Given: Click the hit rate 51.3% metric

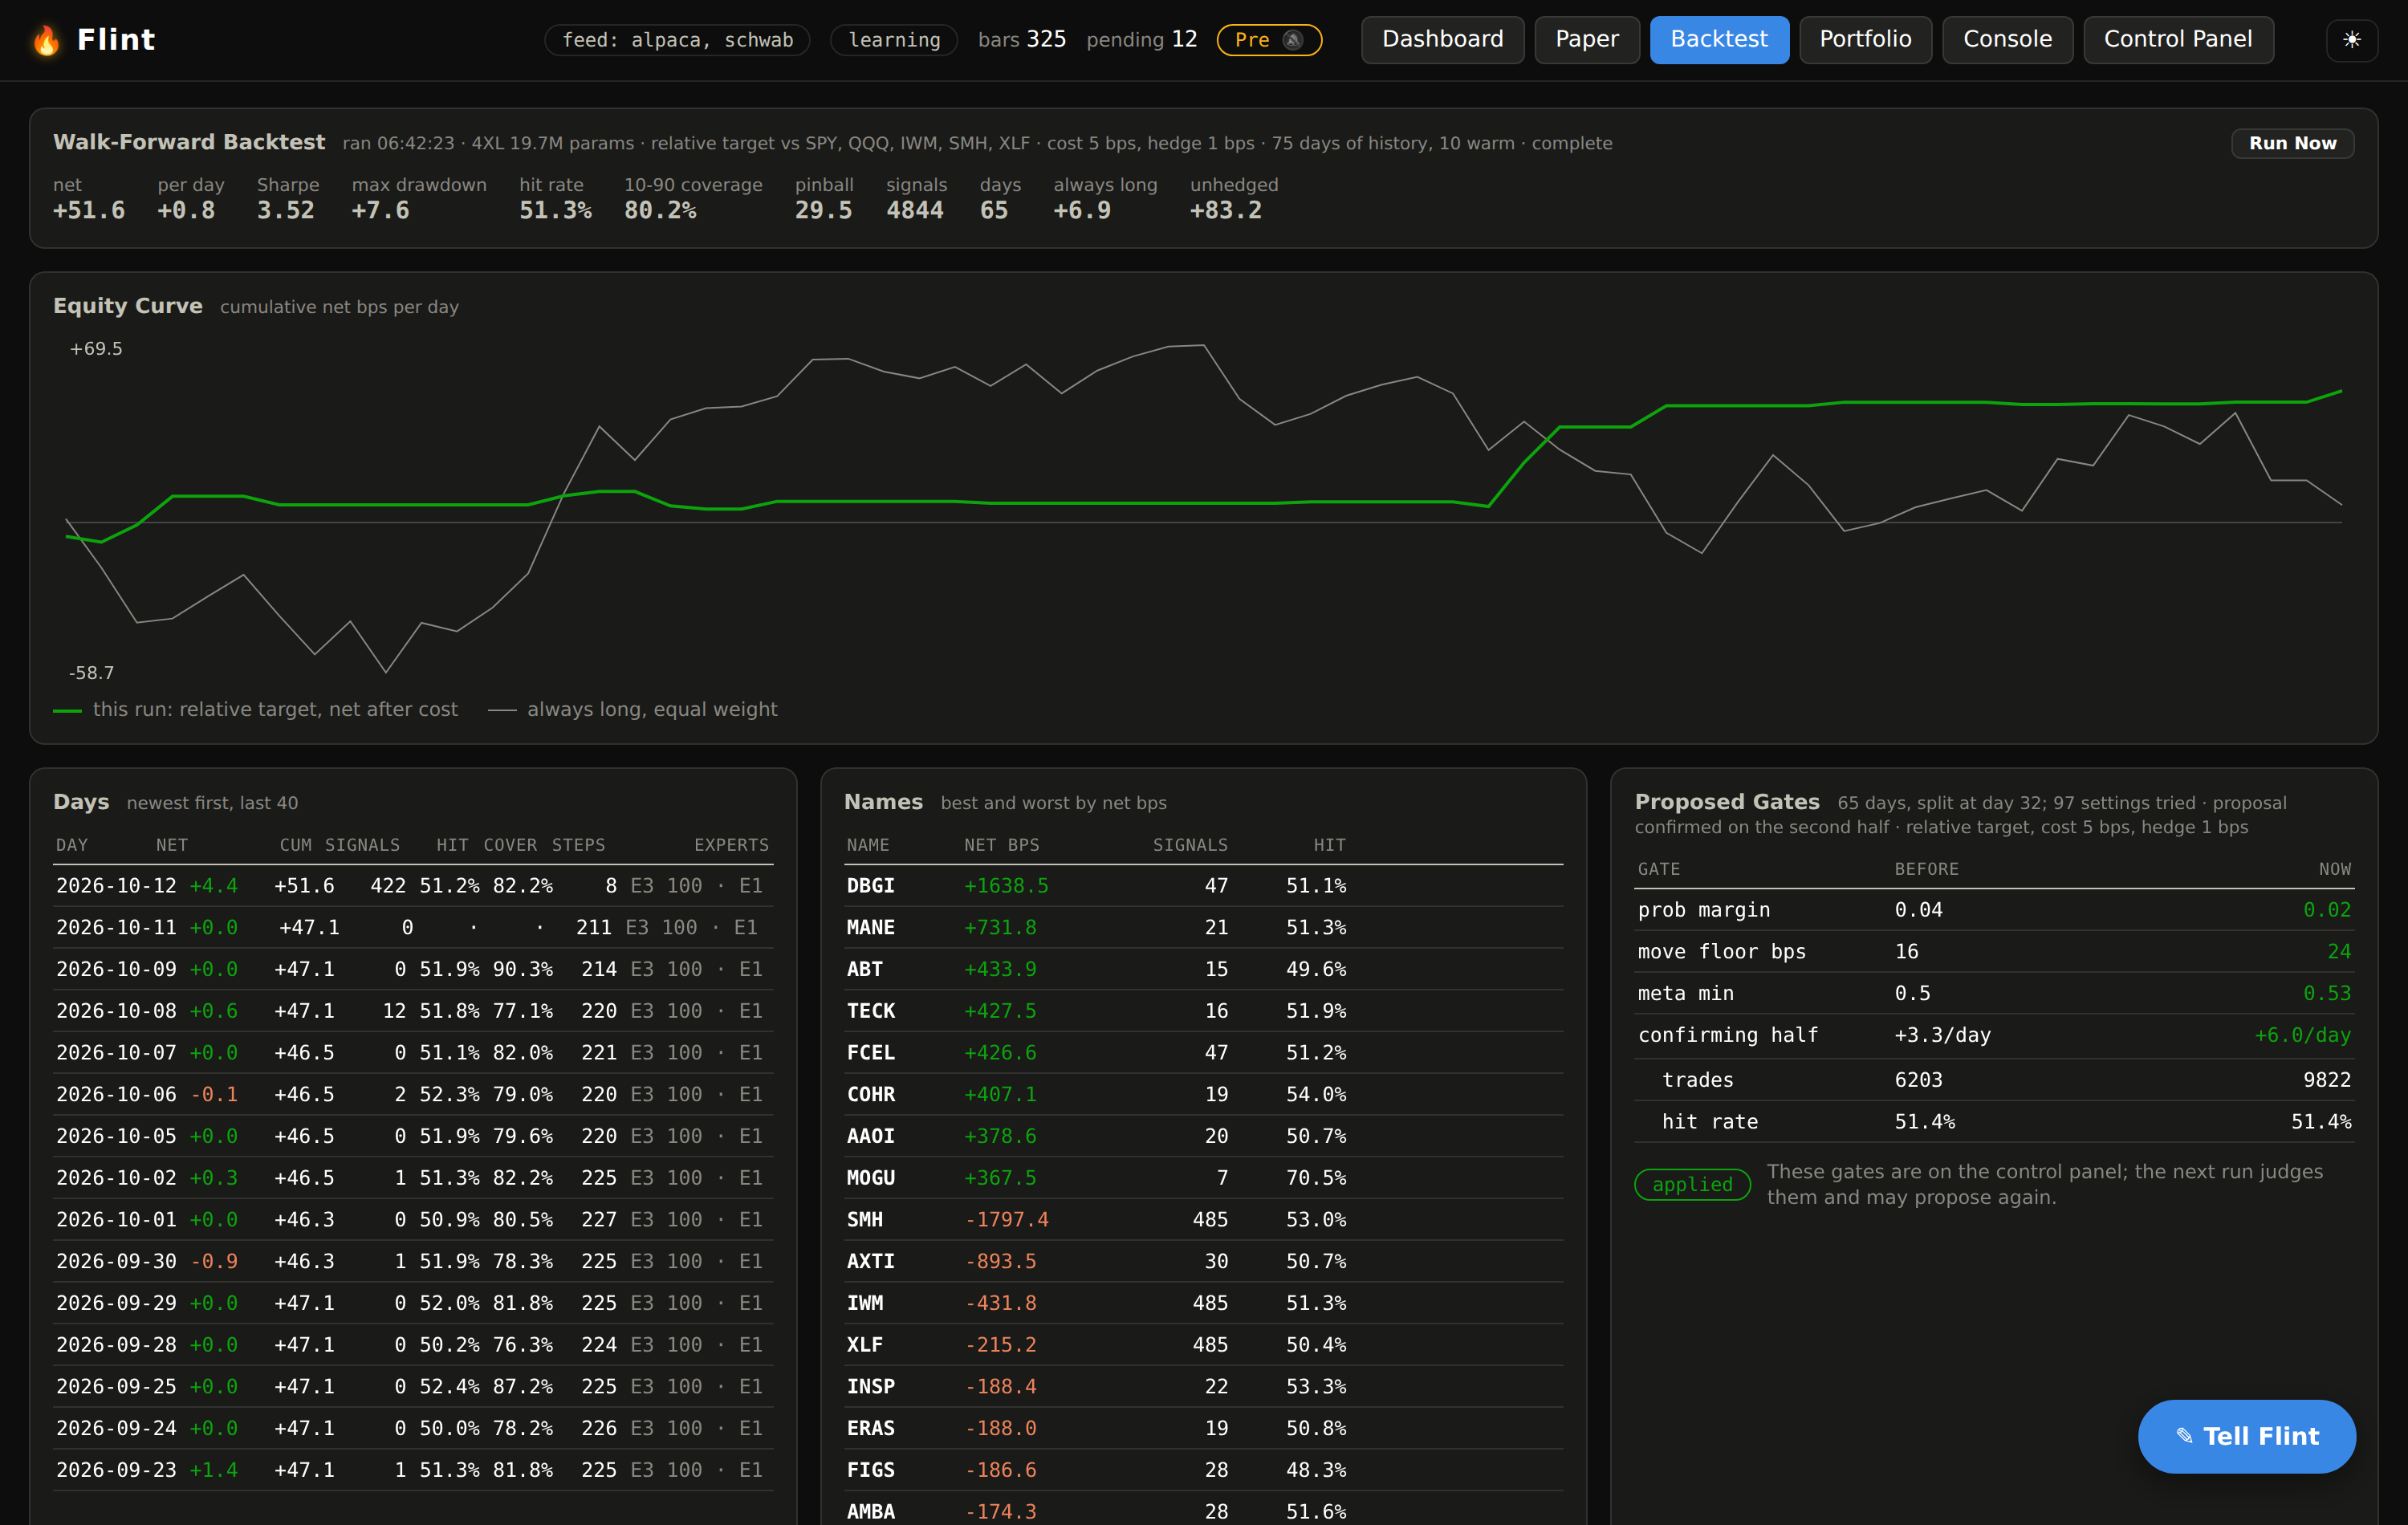Looking at the screenshot, I should click(x=555, y=199).
